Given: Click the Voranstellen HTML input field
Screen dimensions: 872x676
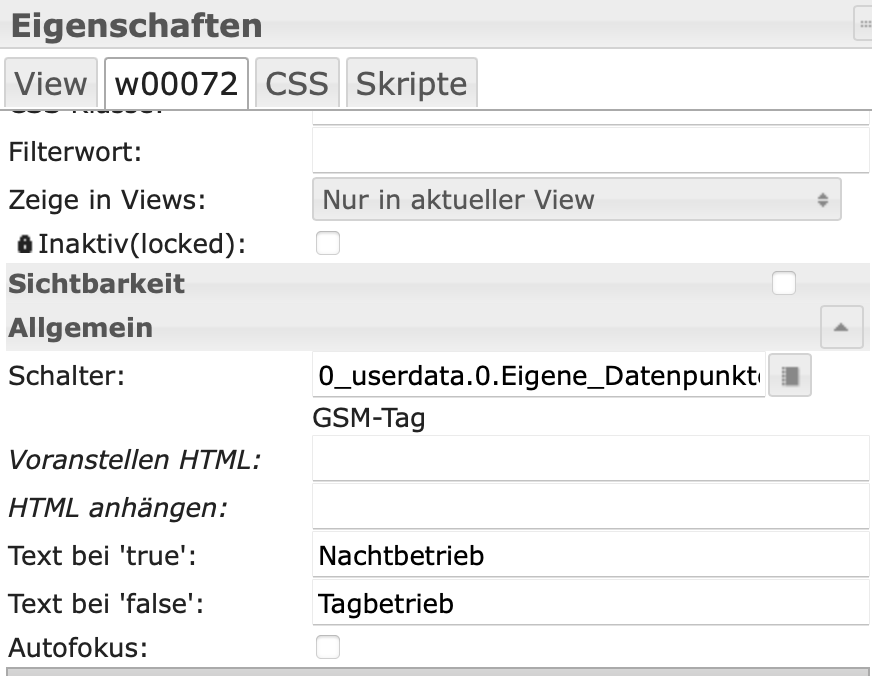Looking at the screenshot, I should point(590,460).
